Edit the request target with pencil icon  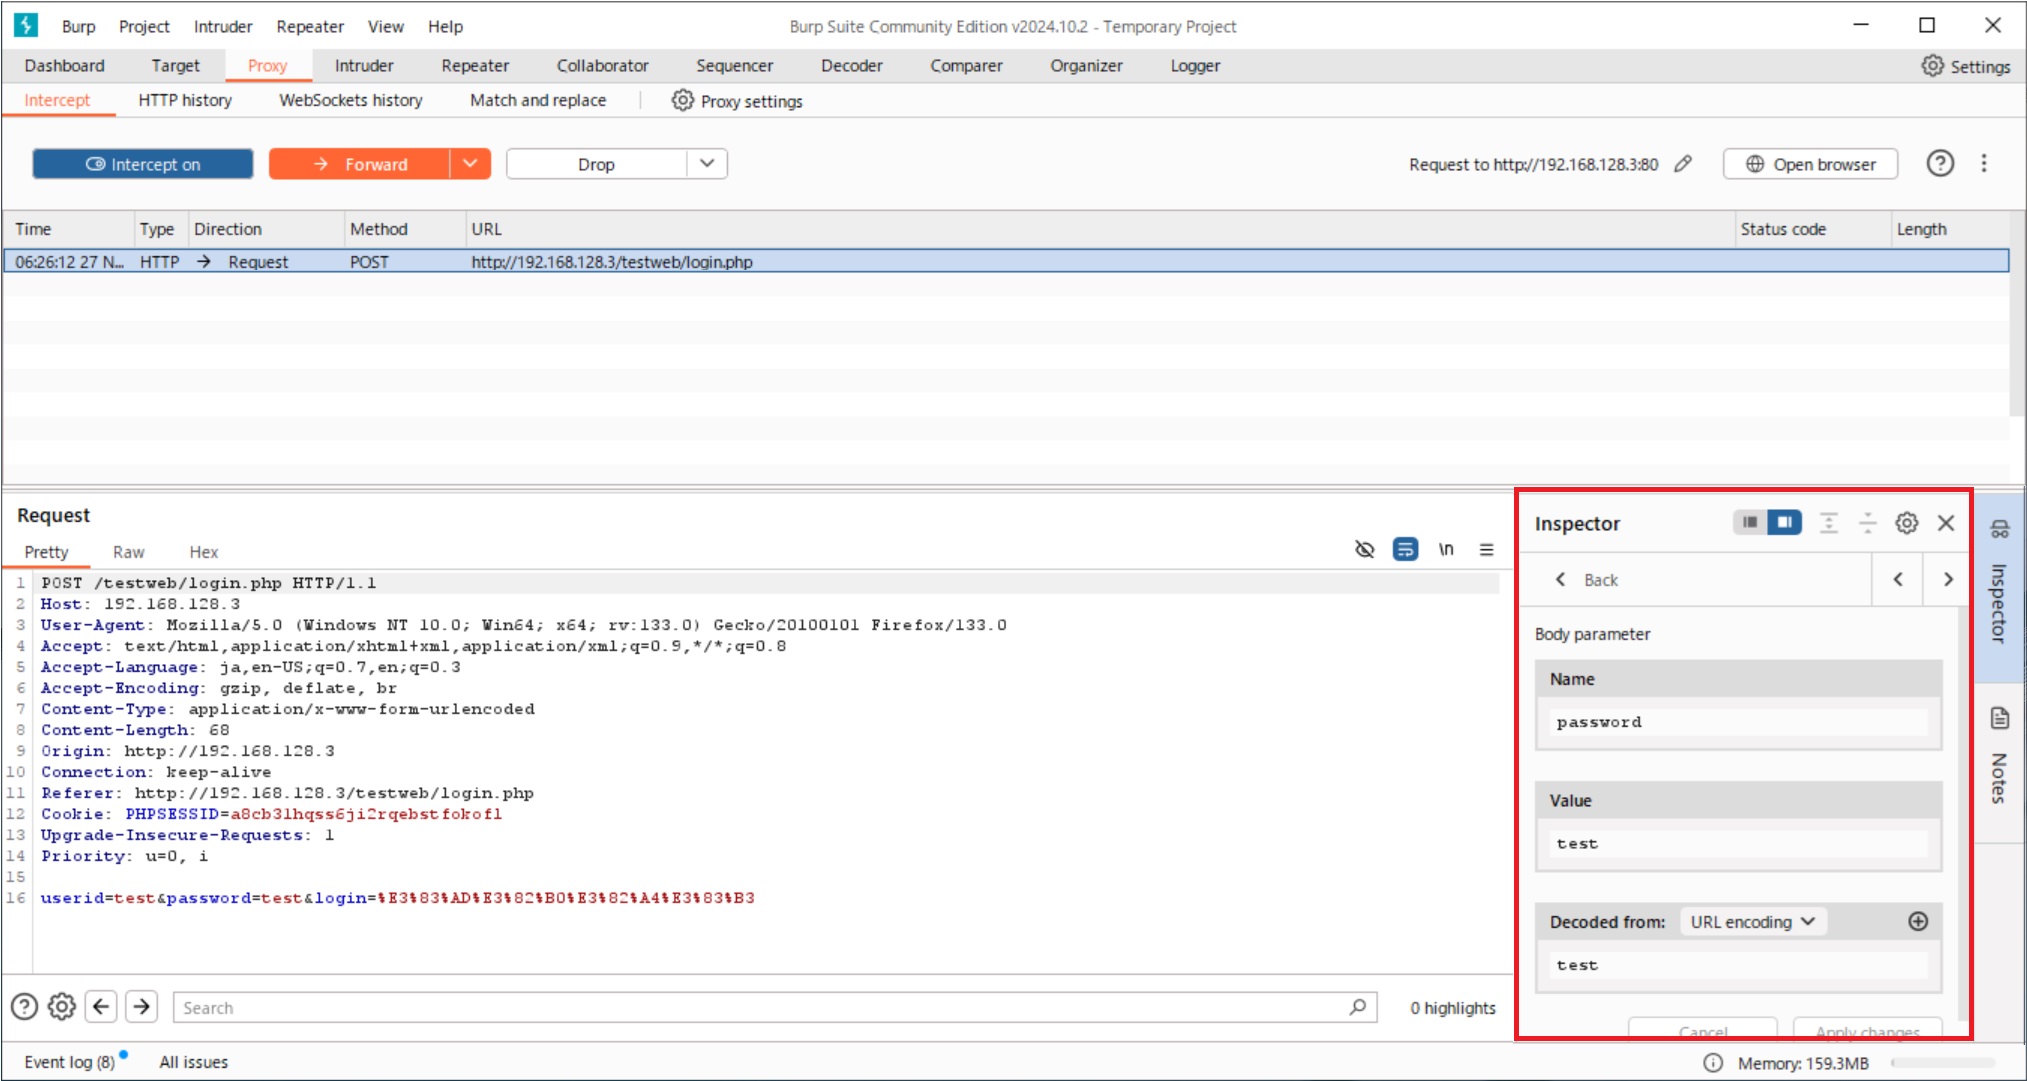pyautogui.click(x=1684, y=164)
